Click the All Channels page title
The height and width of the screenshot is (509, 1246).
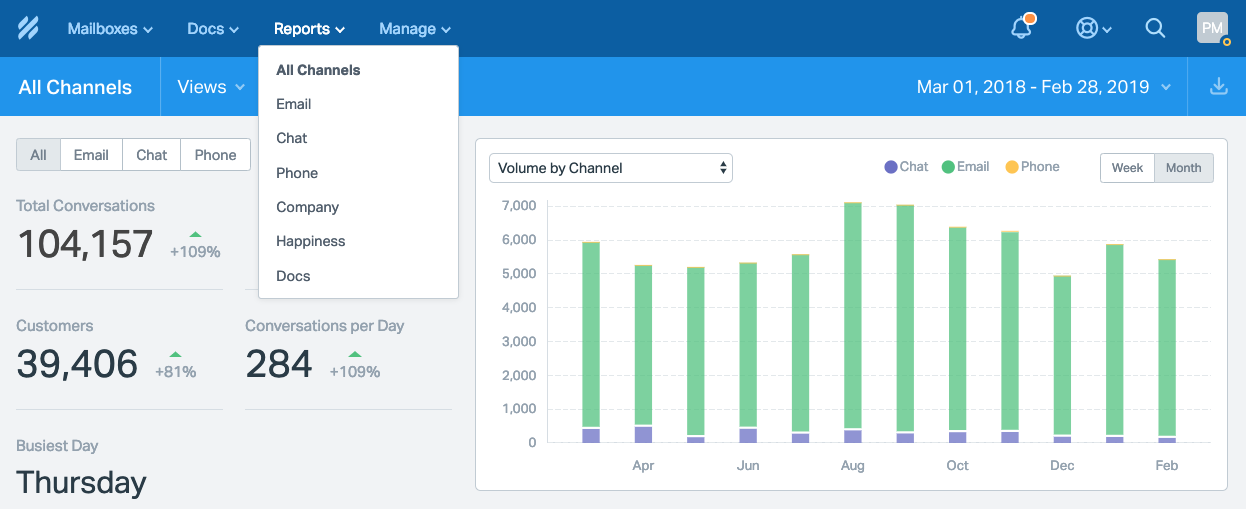point(75,87)
